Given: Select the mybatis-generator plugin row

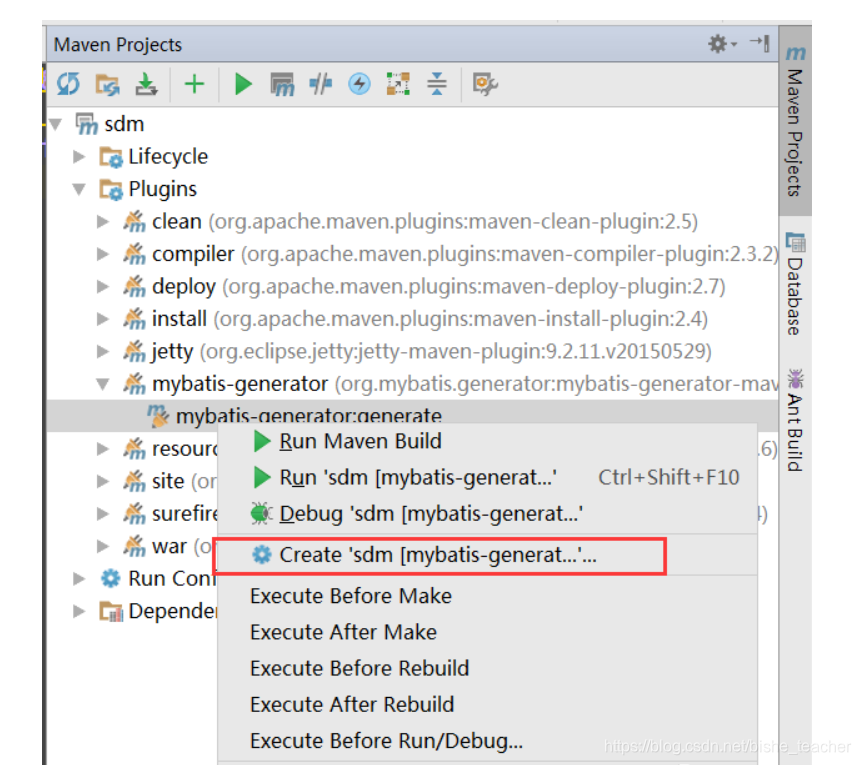Looking at the screenshot, I should (412, 383).
